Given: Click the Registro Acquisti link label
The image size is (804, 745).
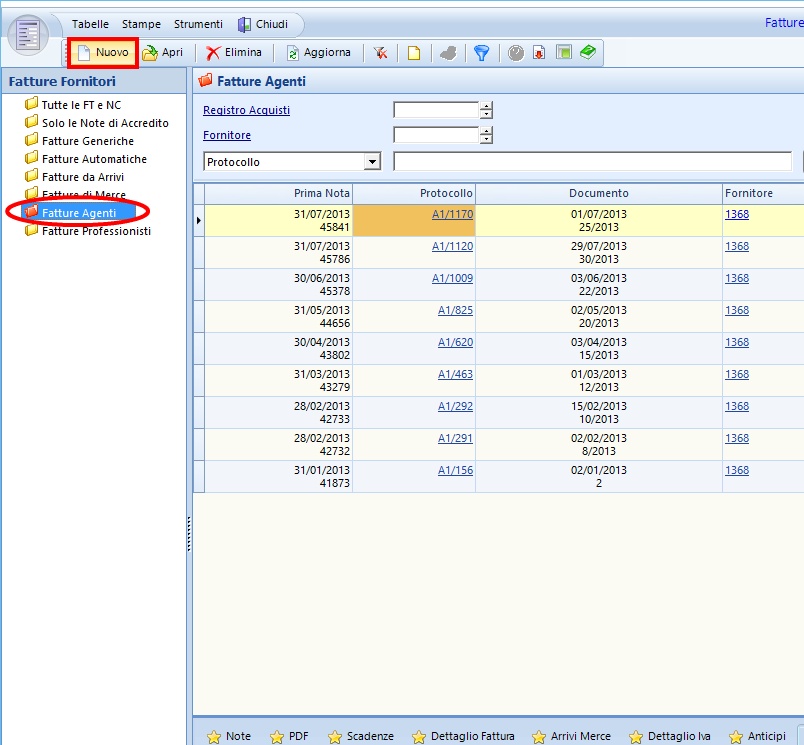Looking at the screenshot, I should 246,110.
